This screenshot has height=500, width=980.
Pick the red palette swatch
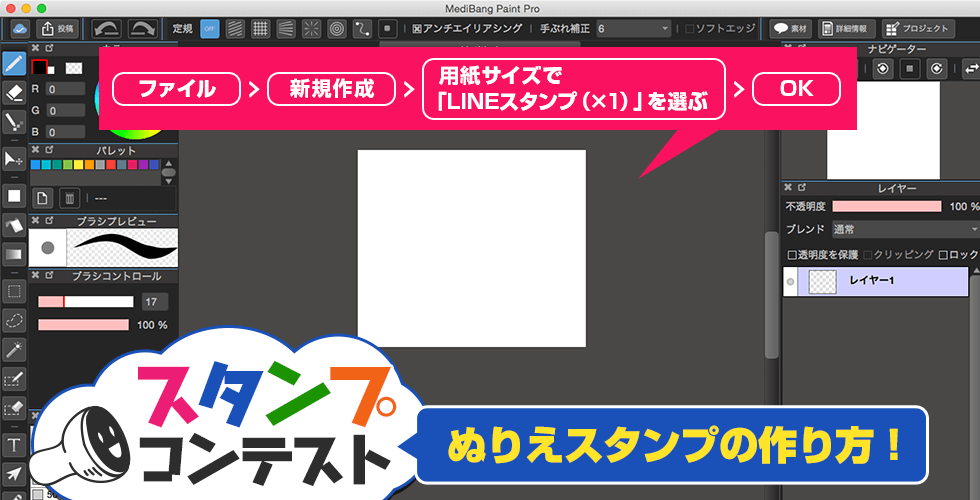(111, 164)
